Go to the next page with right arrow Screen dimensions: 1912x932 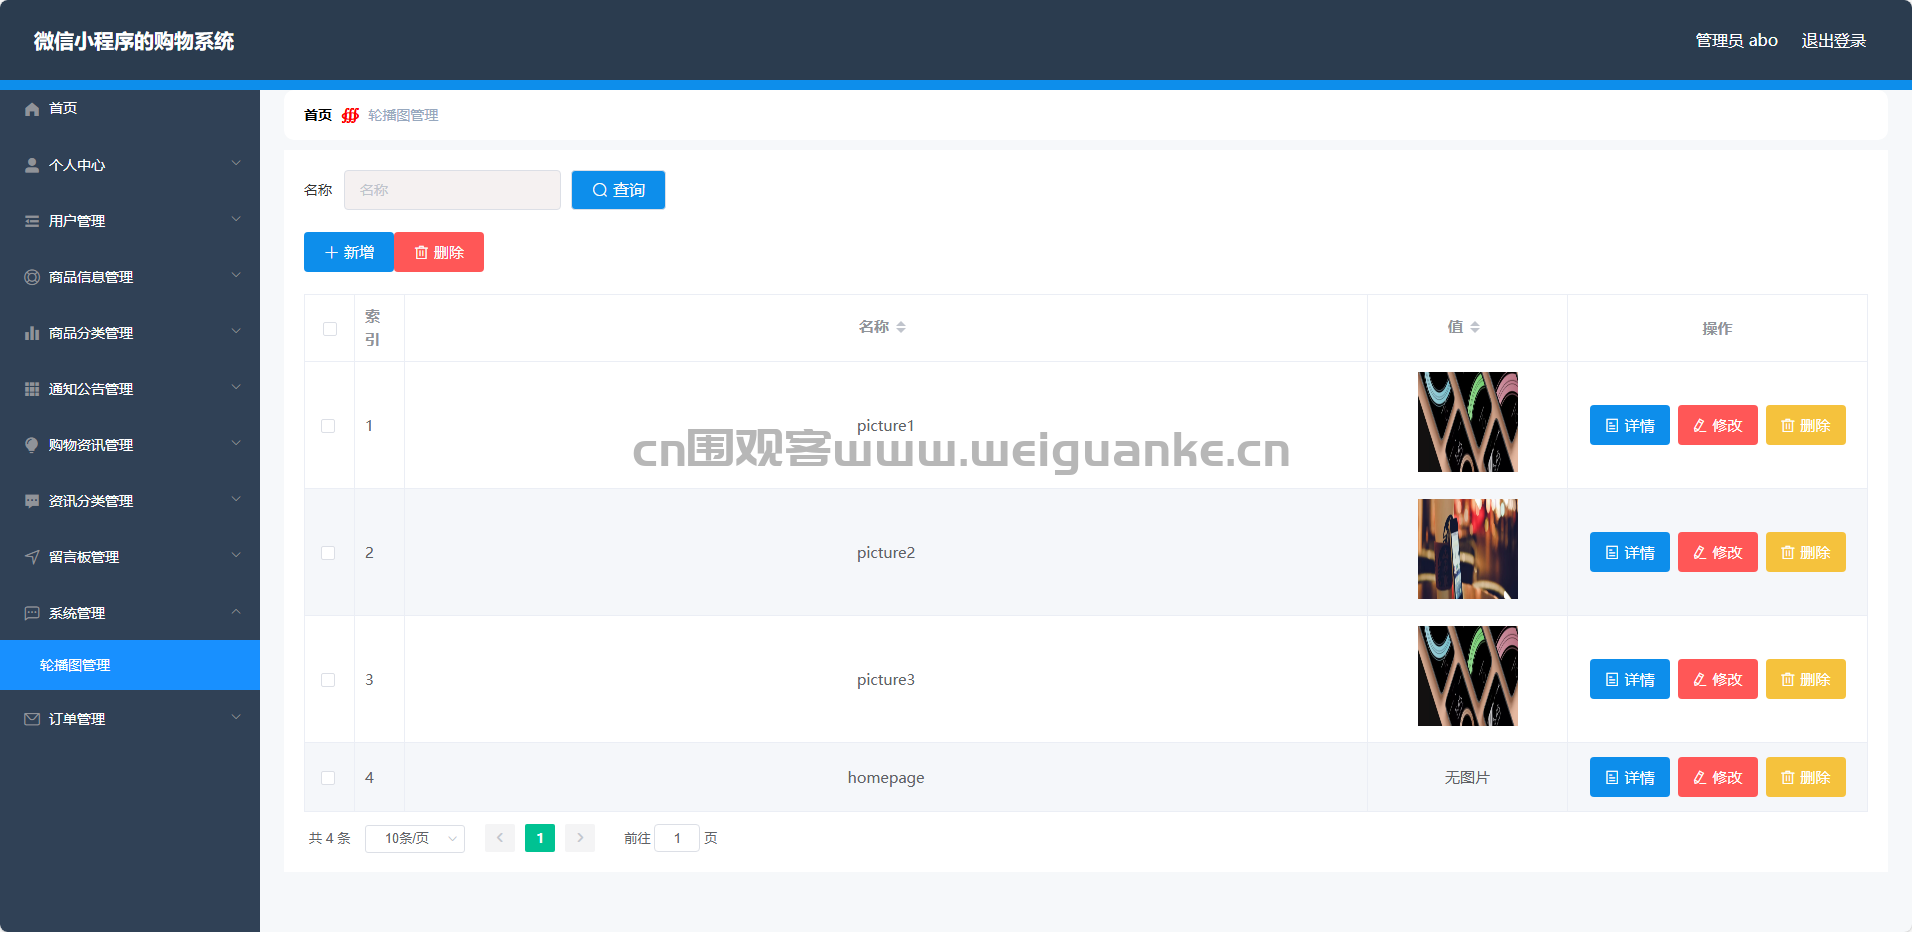click(x=580, y=838)
